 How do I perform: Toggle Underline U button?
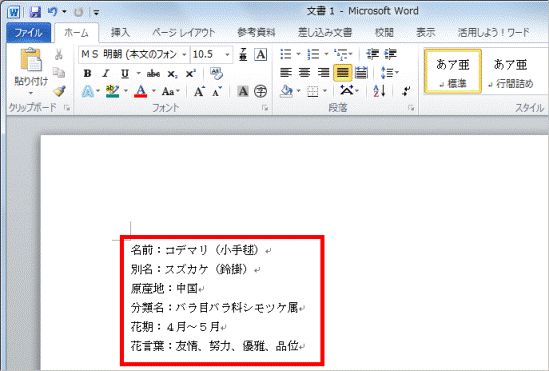click(125, 74)
